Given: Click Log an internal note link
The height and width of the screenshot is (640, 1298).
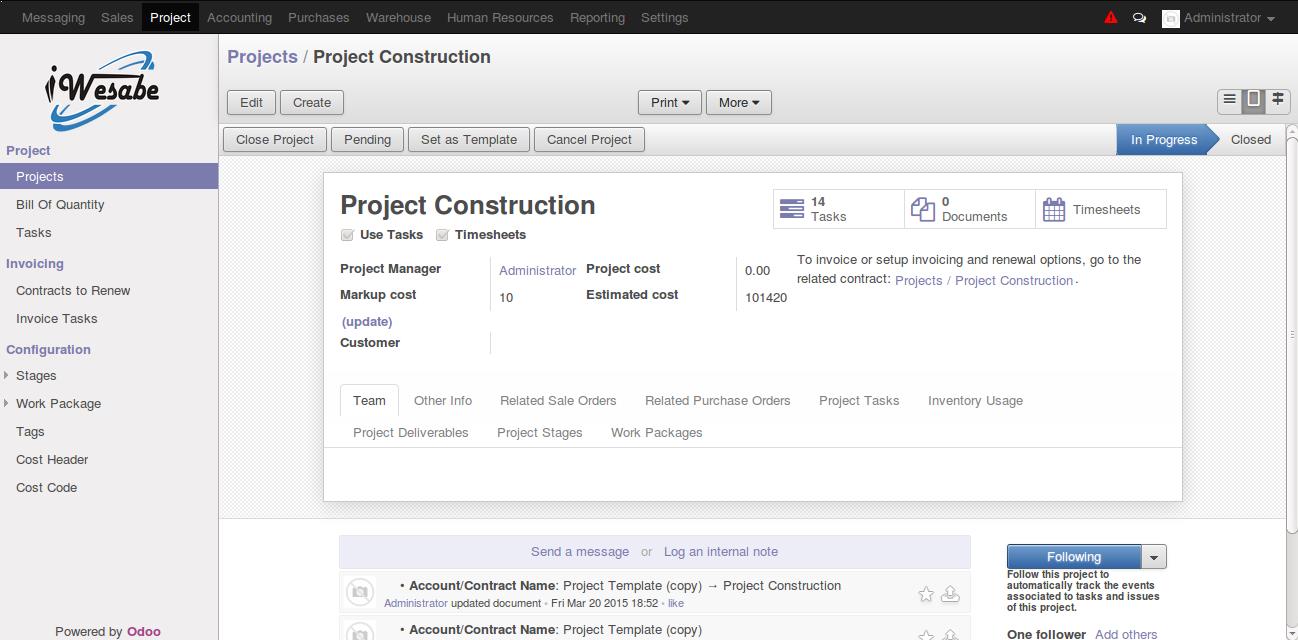Looking at the screenshot, I should [x=721, y=552].
